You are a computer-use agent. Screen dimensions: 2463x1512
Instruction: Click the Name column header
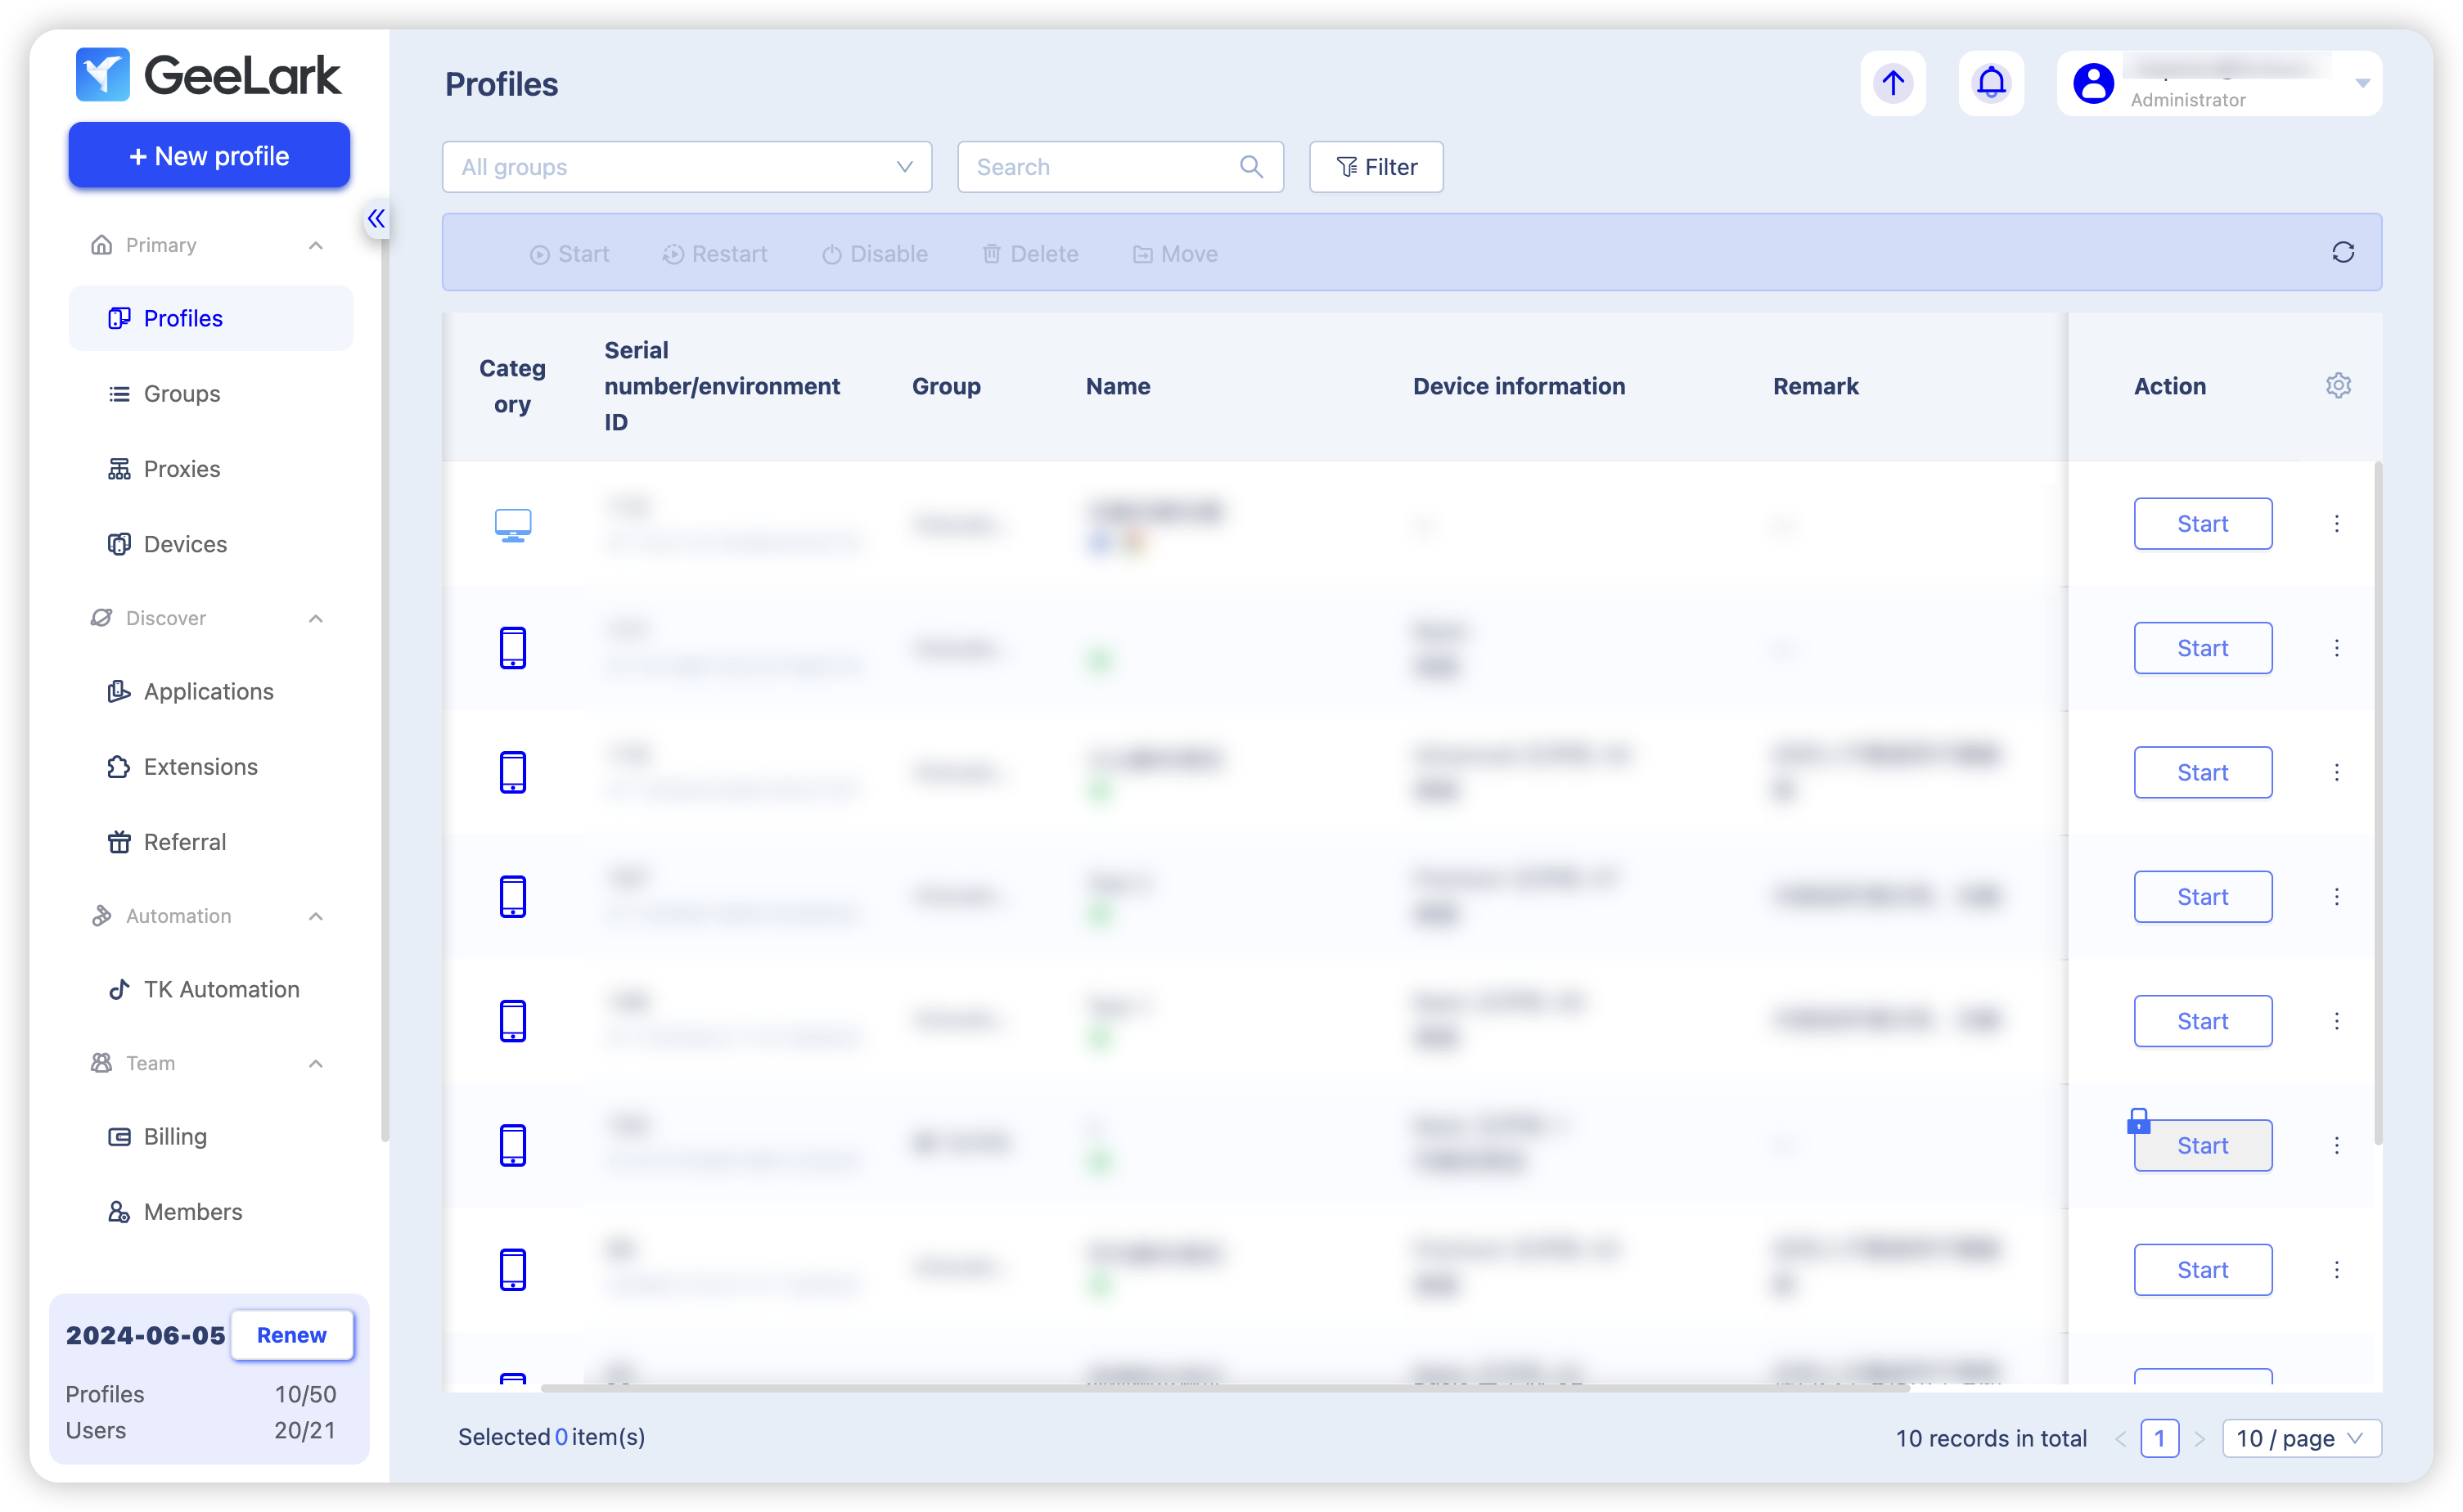1118,386
